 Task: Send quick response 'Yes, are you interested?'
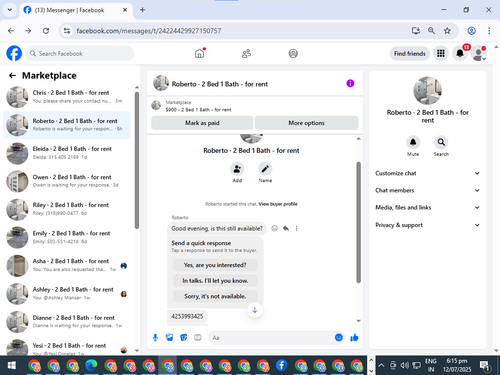(x=215, y=265)
